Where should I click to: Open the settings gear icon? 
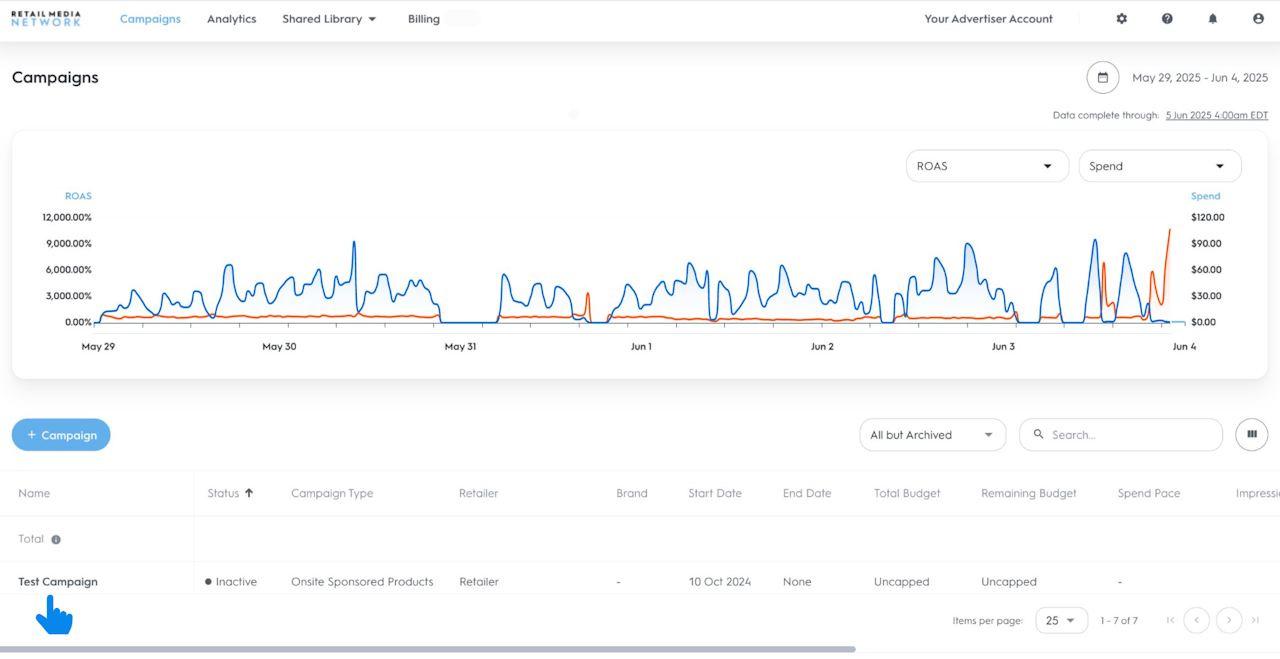coord(1121,19)
